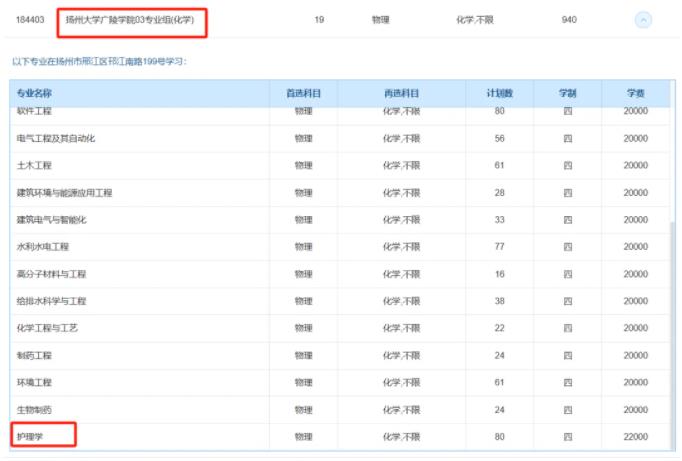Click plan count 22 for 化学工程与工艺
The width and height of the screenshot is (682, 461).
499,328
